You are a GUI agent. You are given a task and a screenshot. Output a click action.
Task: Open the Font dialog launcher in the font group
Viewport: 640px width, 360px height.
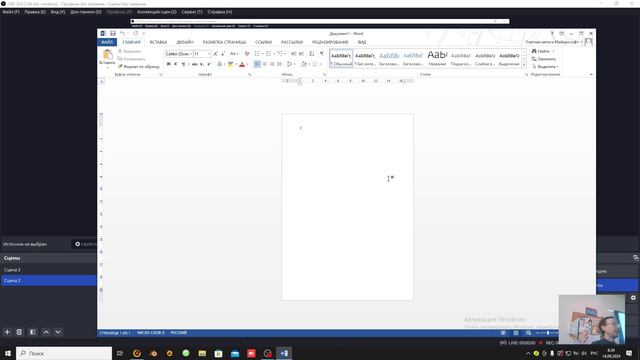(249, 75)
